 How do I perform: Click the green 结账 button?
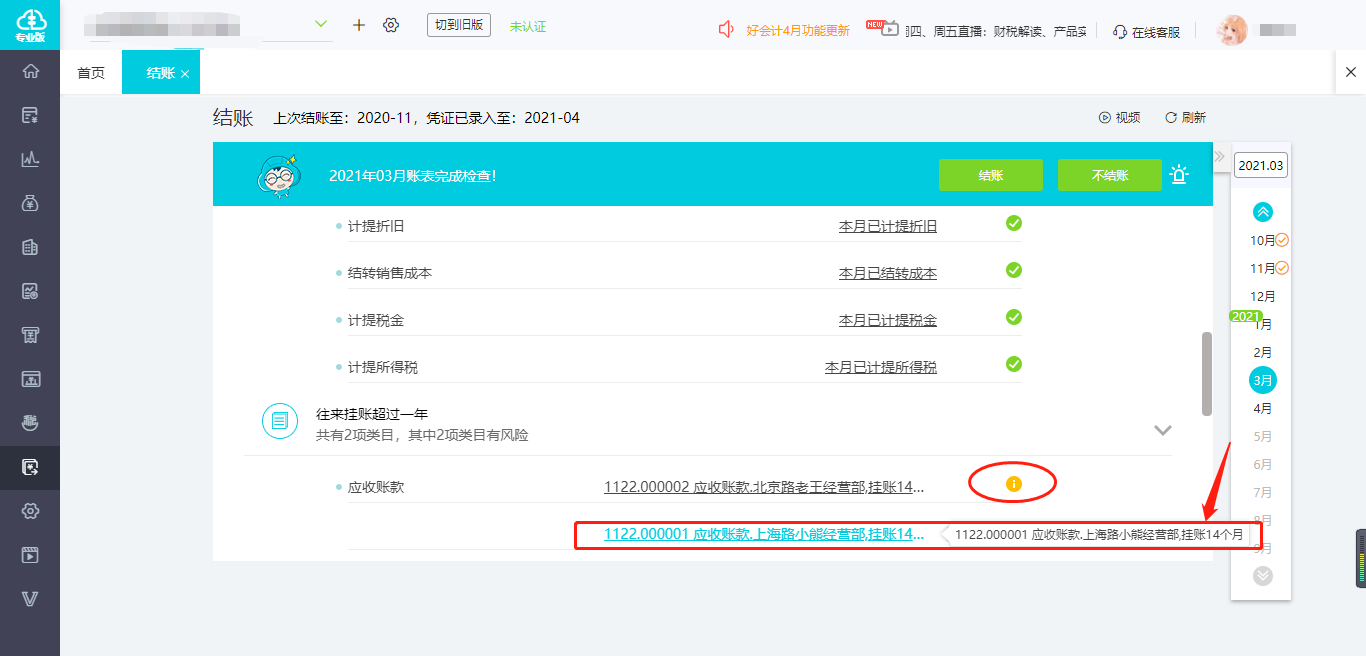990,175
